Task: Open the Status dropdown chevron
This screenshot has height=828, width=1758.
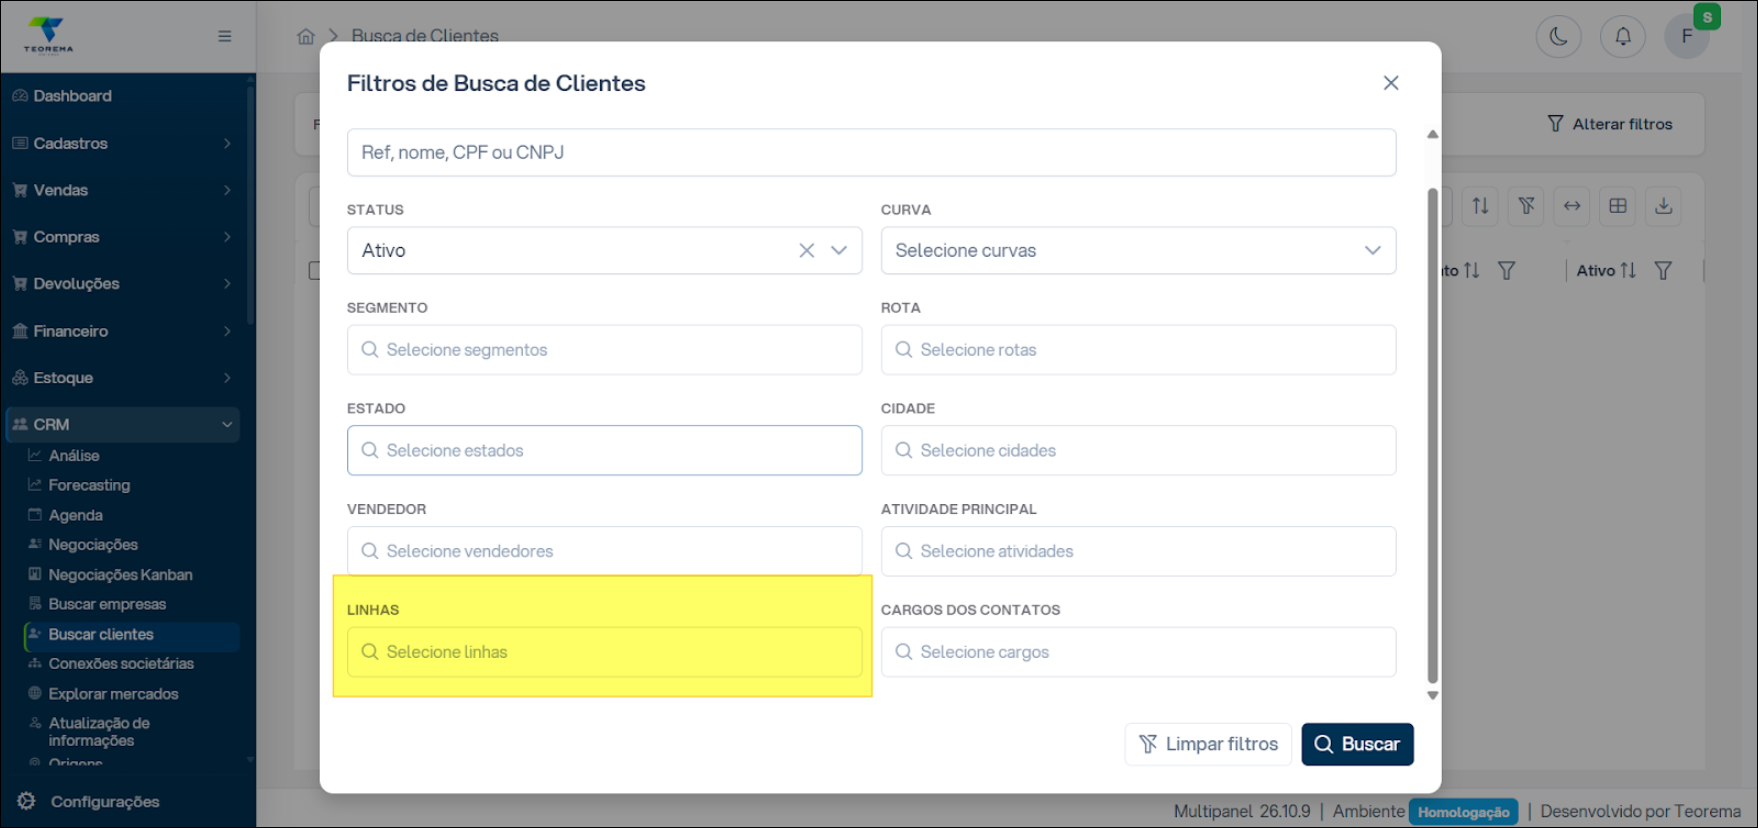Action: [839, 251]
